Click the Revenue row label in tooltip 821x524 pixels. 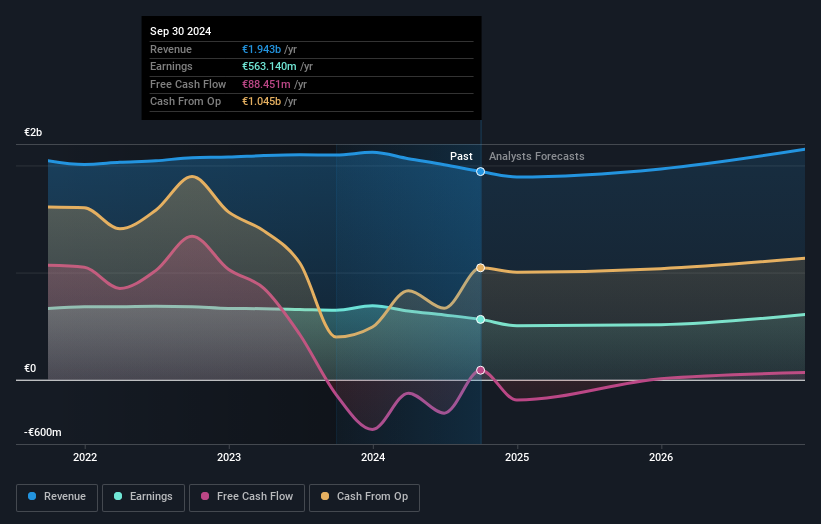pyautogui.click(x=171, y=49)
